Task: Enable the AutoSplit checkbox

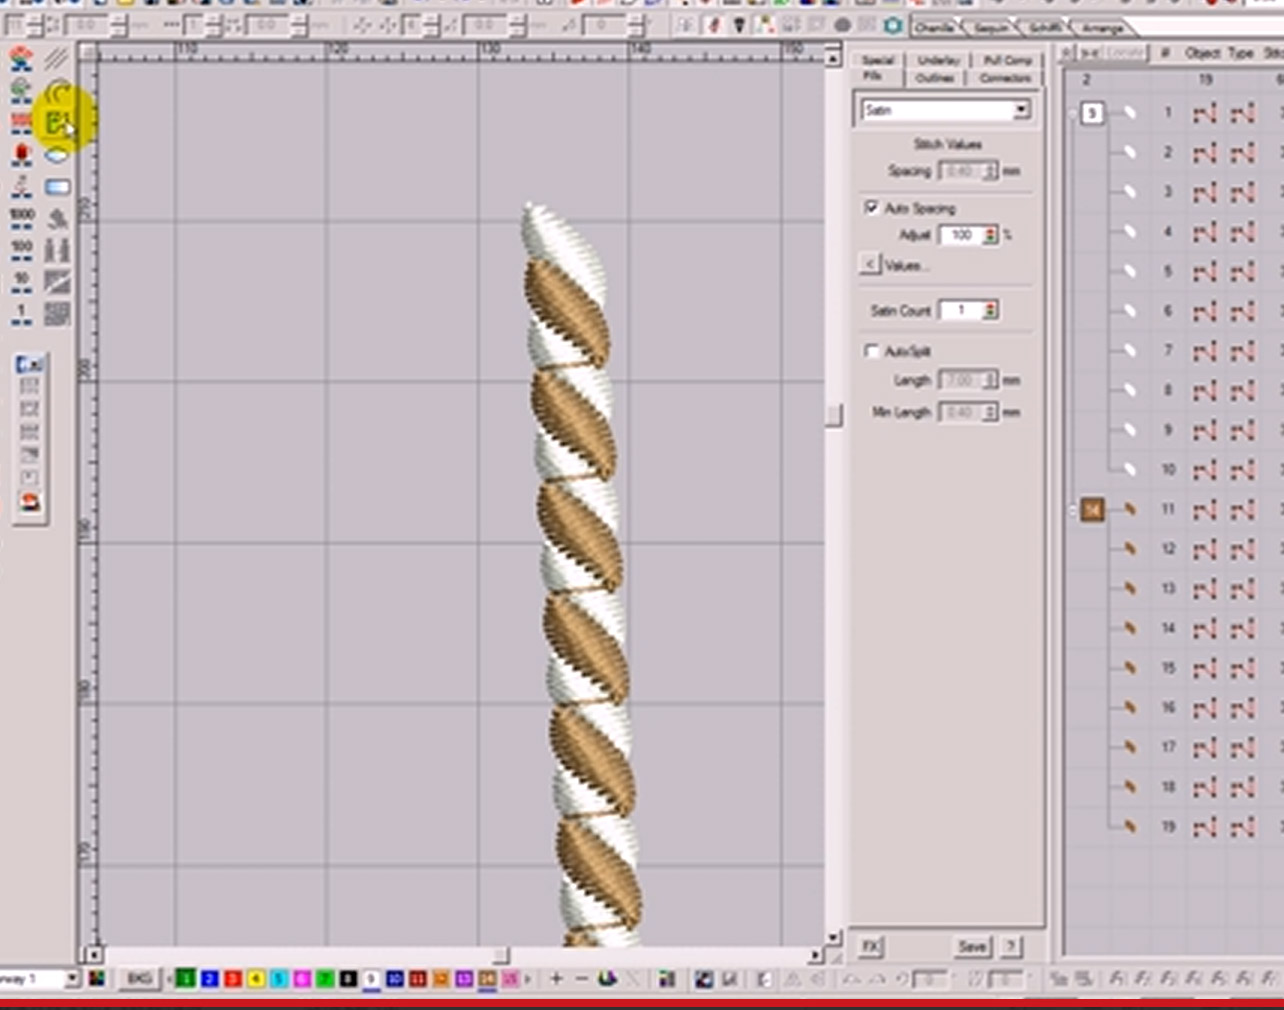Action: tap(871, 351)
